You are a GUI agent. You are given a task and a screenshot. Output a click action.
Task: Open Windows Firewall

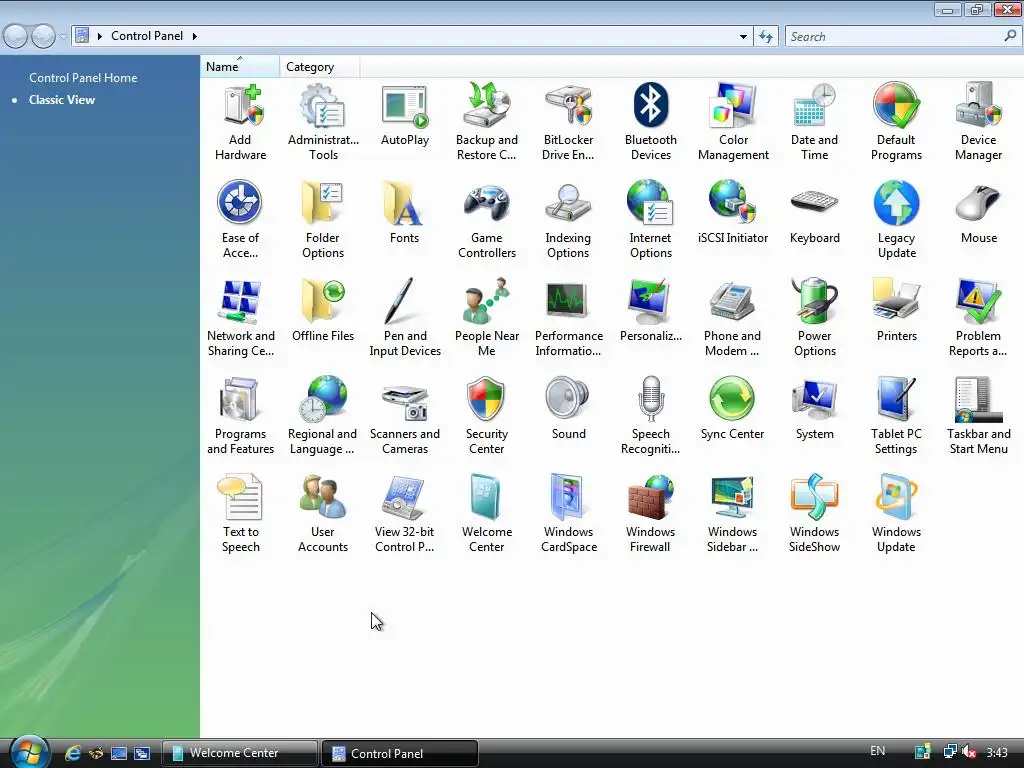pos(650,514)
